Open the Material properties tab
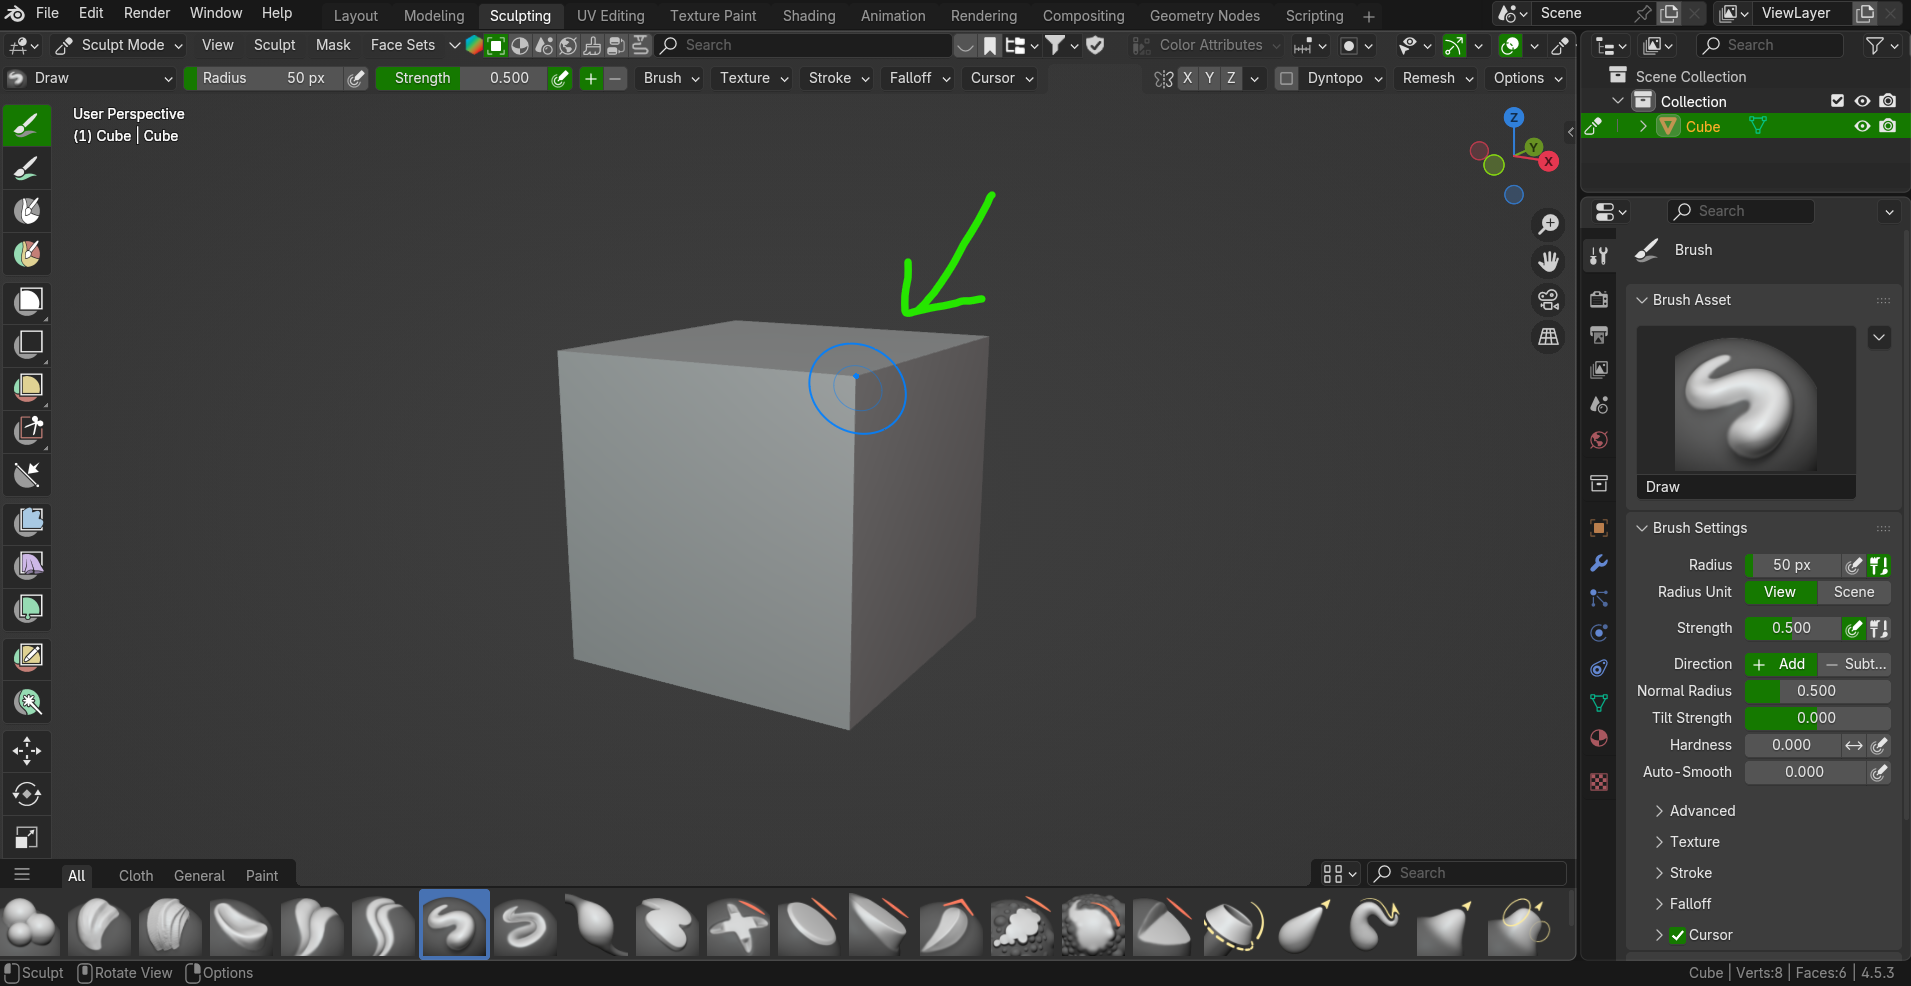The image size is (1911, 986). coord(1599,738)
